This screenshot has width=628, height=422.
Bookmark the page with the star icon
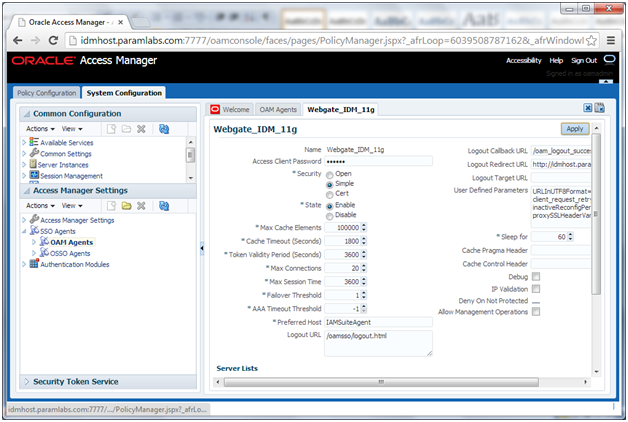[x=591, y=40]
